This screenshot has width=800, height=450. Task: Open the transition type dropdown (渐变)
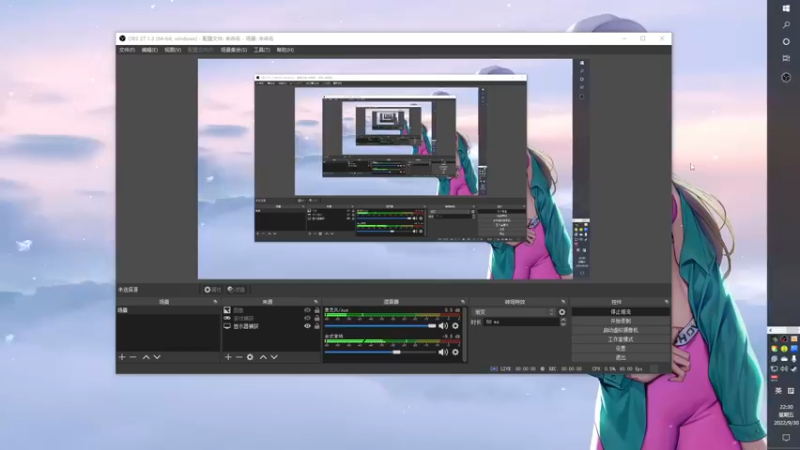[514, 312]
